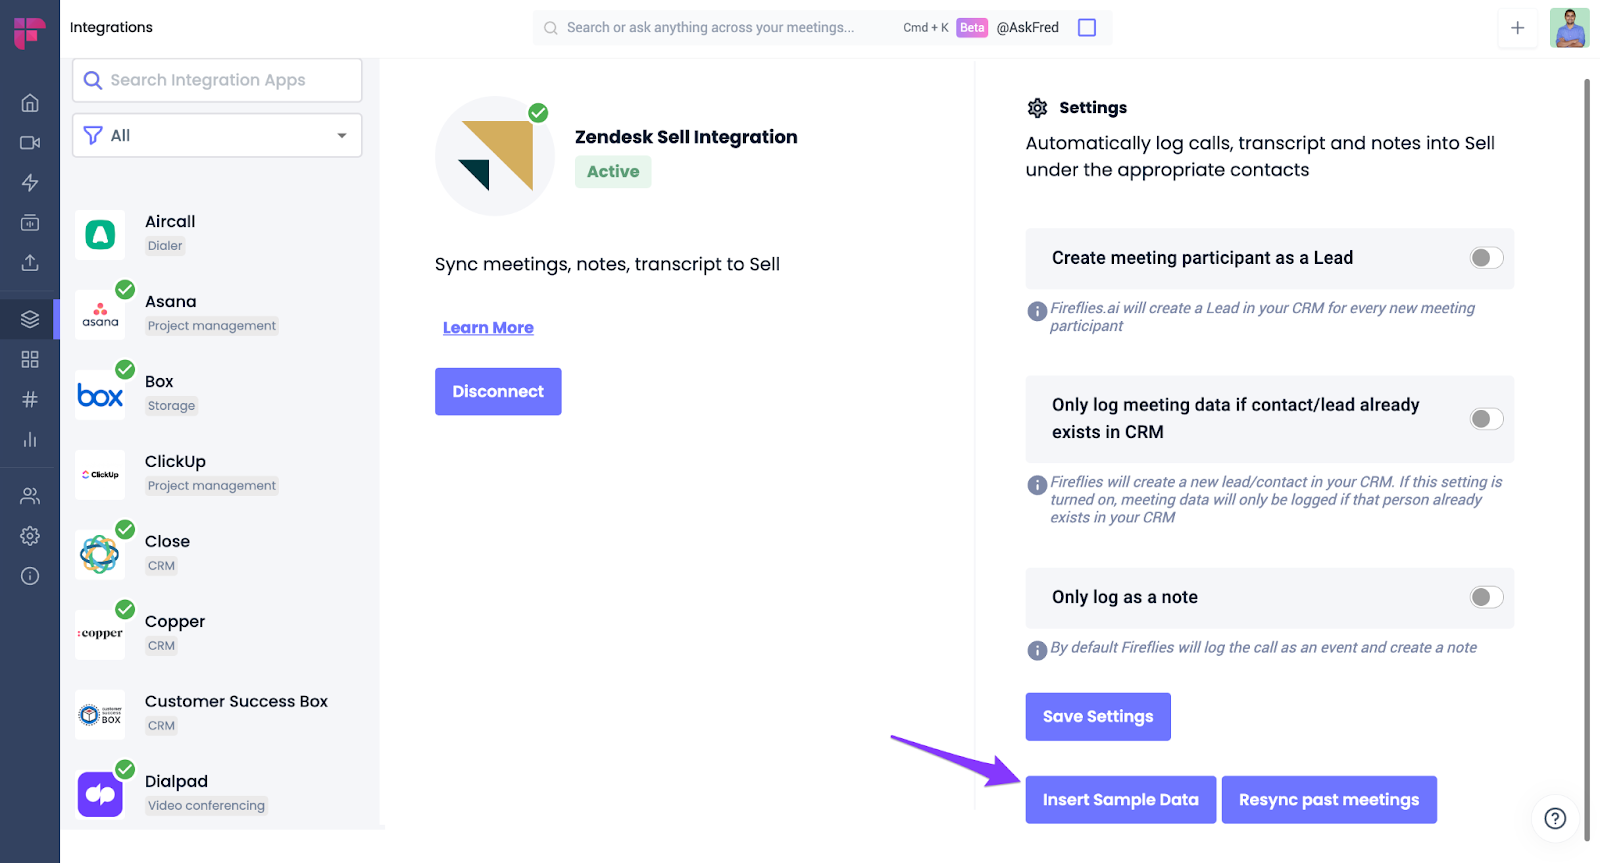
Task: Select Asana in integrations list
Action: point(171,302)
